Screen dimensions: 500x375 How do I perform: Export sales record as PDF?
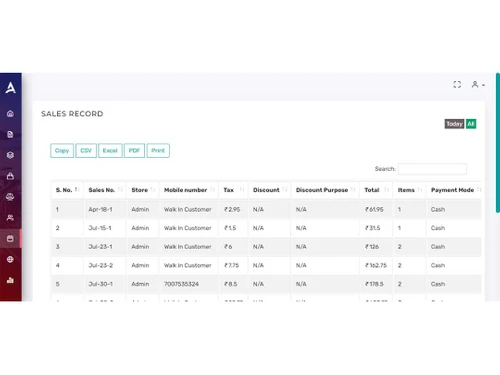134,151
